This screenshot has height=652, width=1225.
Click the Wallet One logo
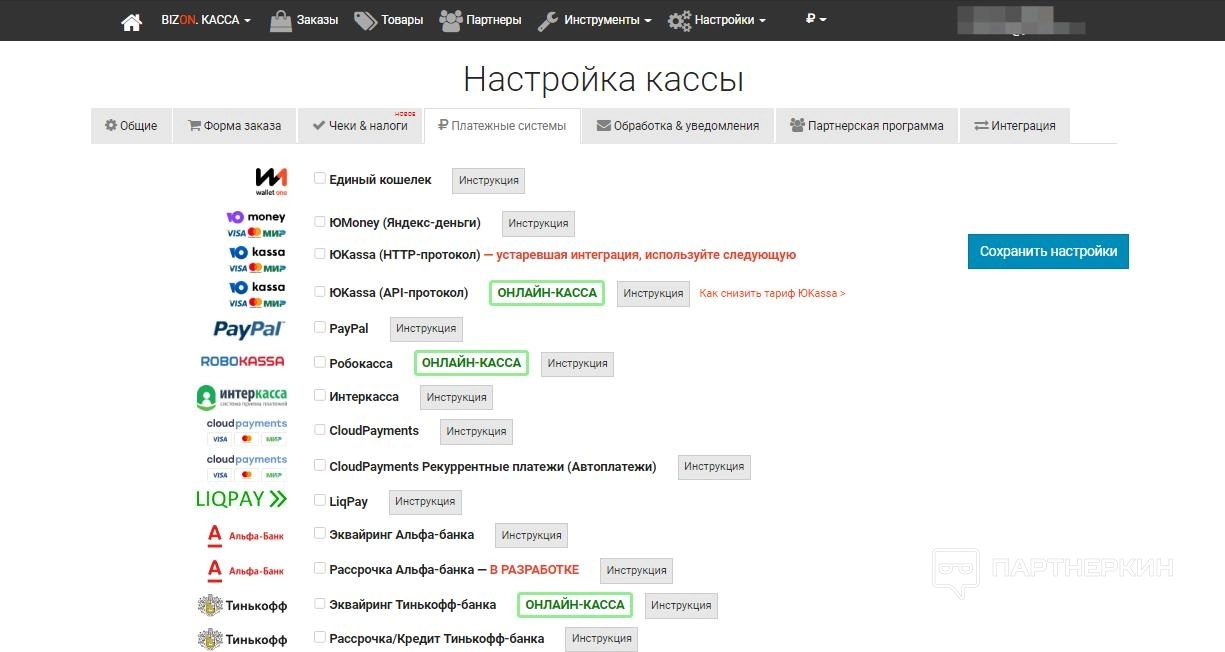[270, 180]
